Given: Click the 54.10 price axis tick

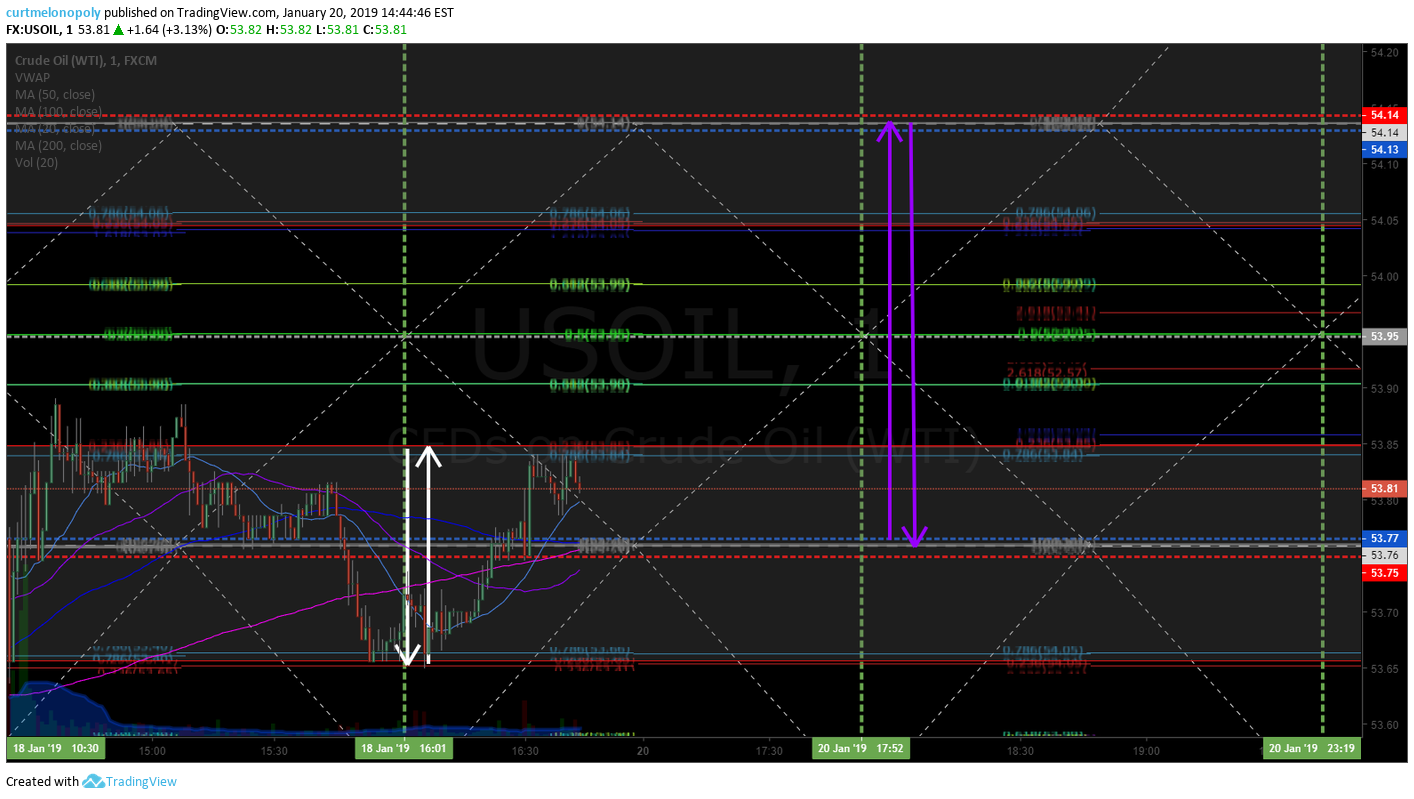Looking at the screenshot, I should coord(1385,165).
